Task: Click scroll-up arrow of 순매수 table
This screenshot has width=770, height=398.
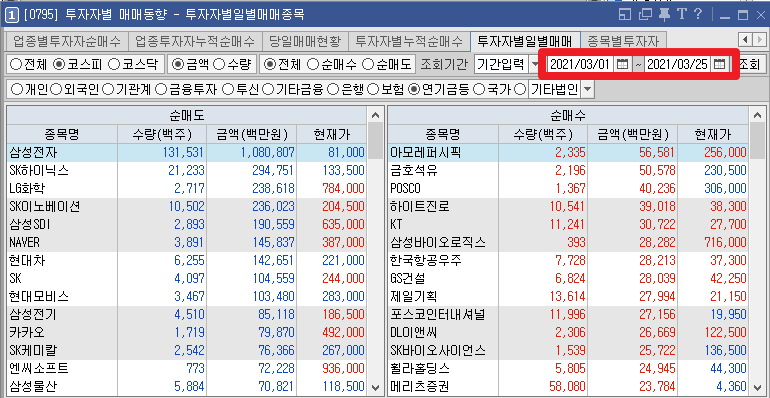Action: [x=757, y=115]
